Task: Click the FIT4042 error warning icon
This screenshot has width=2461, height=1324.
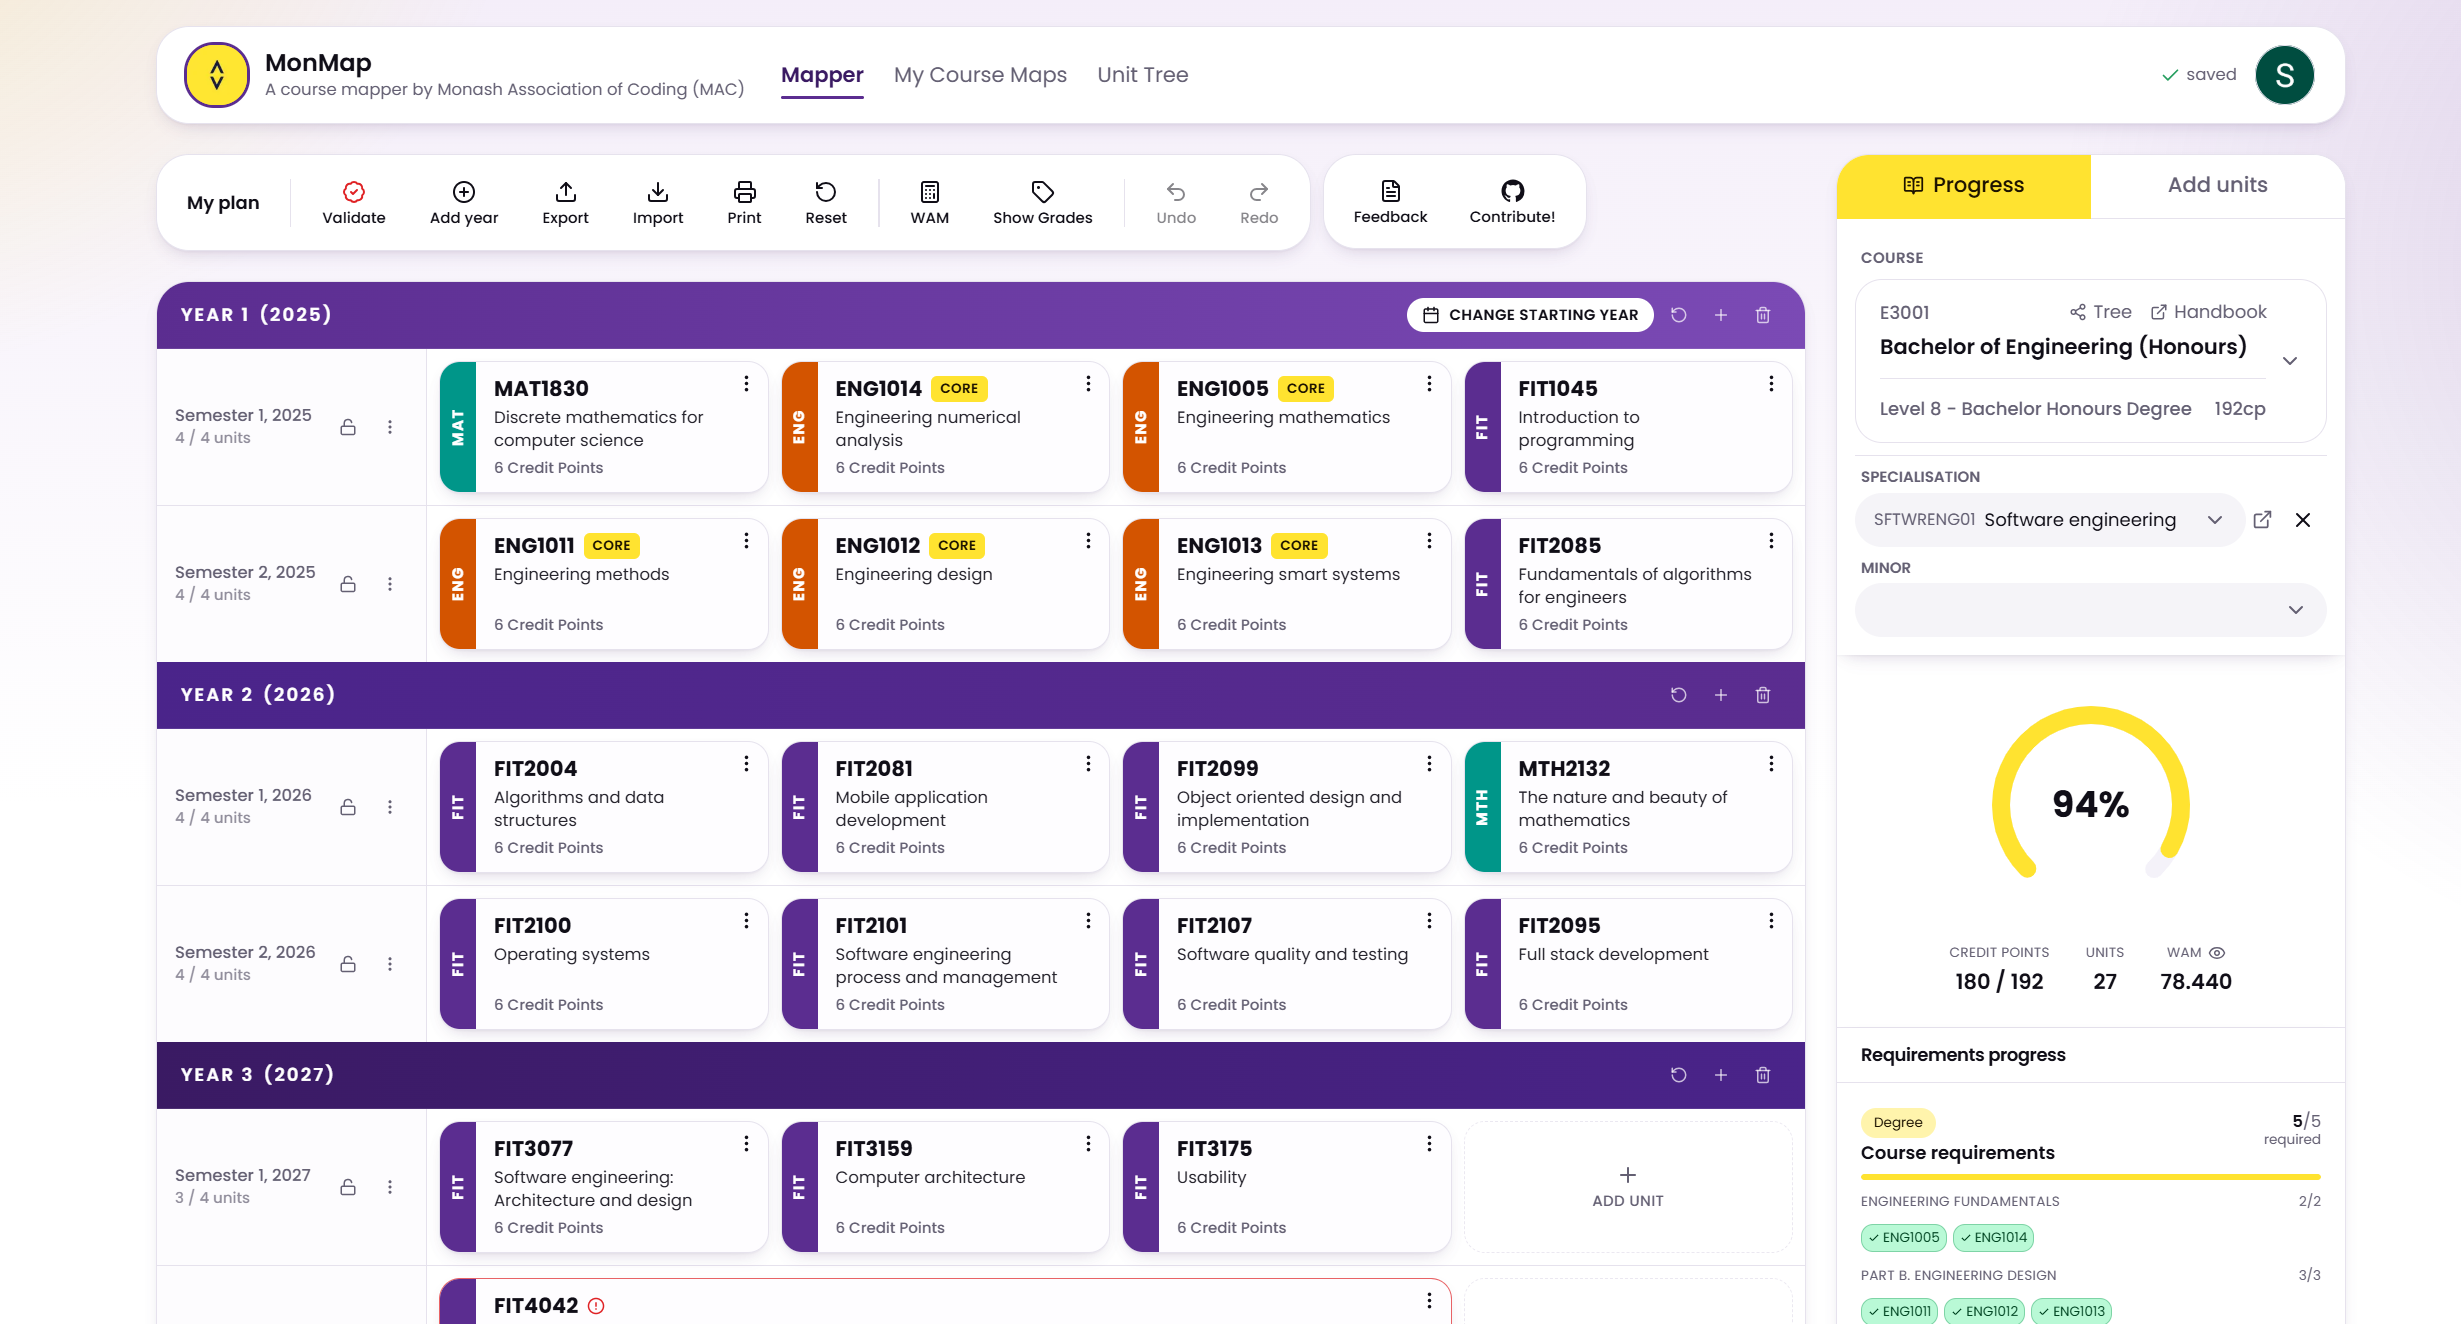Action: (x=596, y=1306)
